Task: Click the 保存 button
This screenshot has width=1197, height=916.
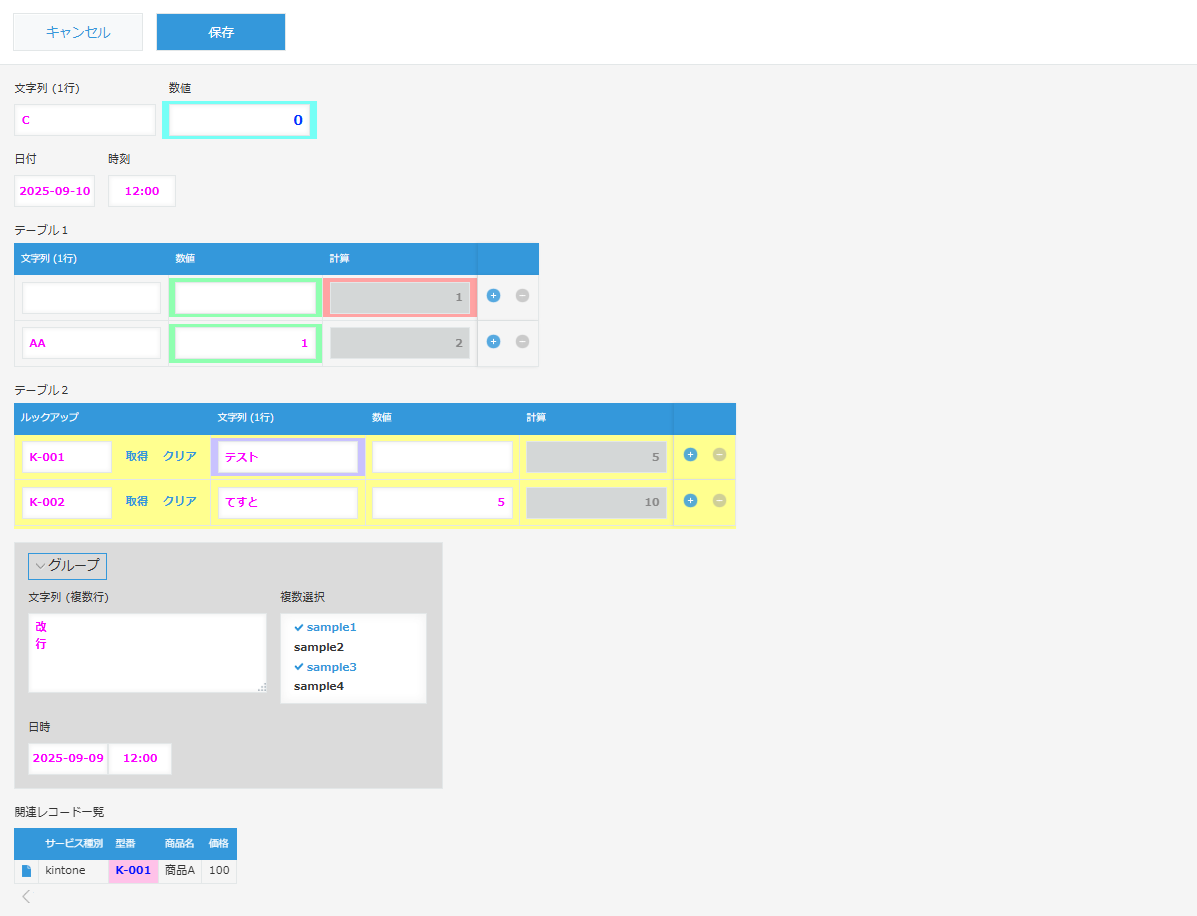Action: tap(221, 32)
